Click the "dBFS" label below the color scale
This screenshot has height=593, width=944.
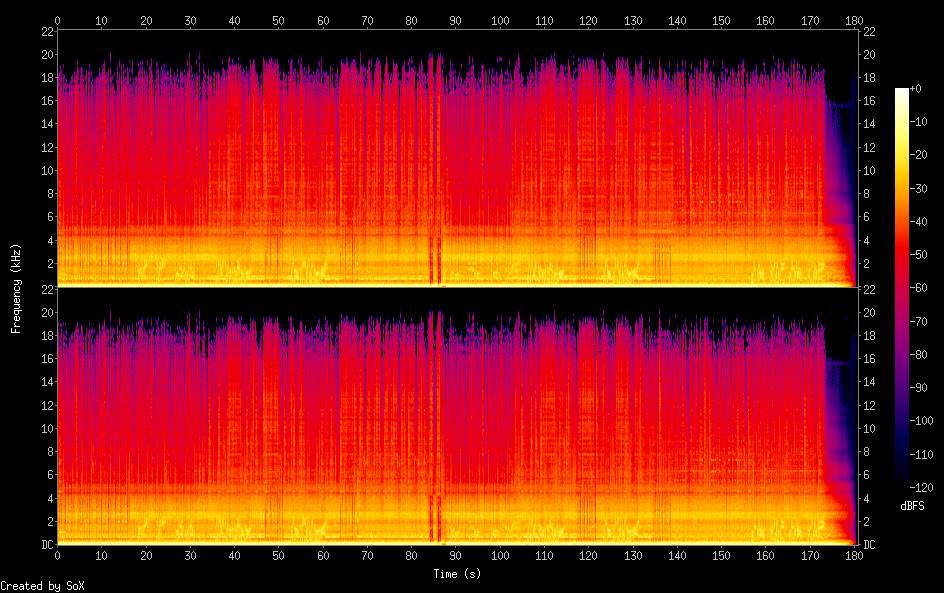[x=912, y=507]
